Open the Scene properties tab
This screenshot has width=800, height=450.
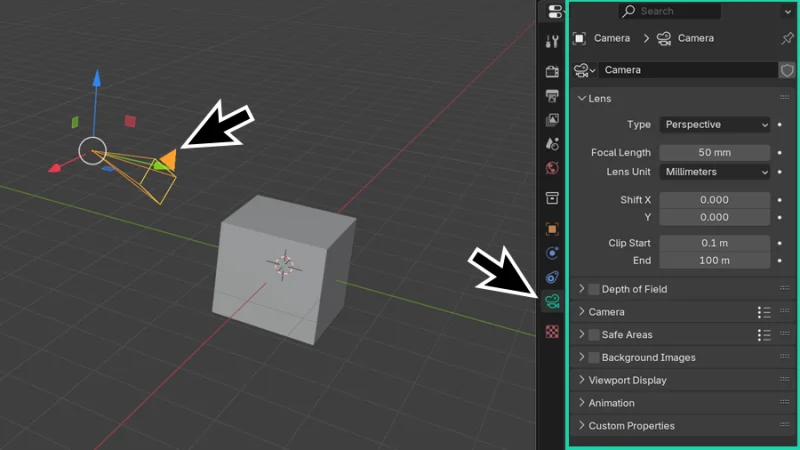(x=552, y=144)
